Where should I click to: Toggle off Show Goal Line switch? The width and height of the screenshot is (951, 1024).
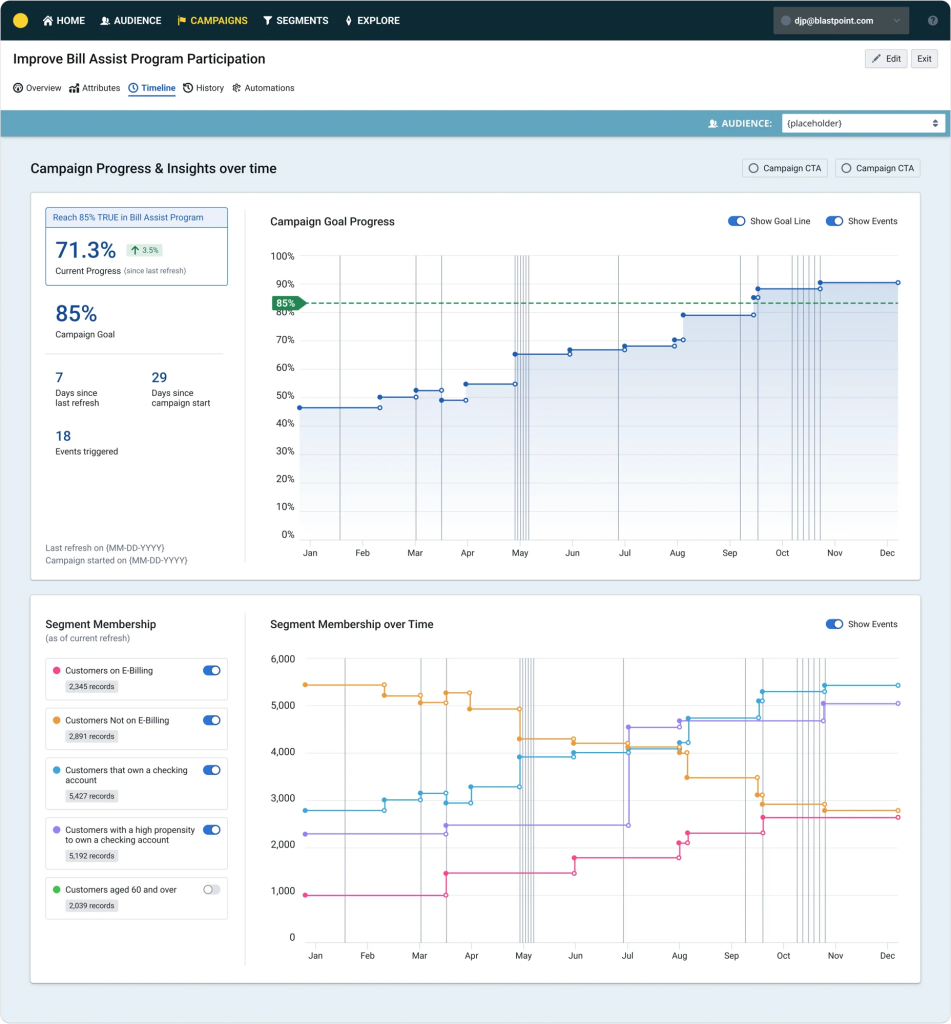pyautogui.click(x=737, y=221)
